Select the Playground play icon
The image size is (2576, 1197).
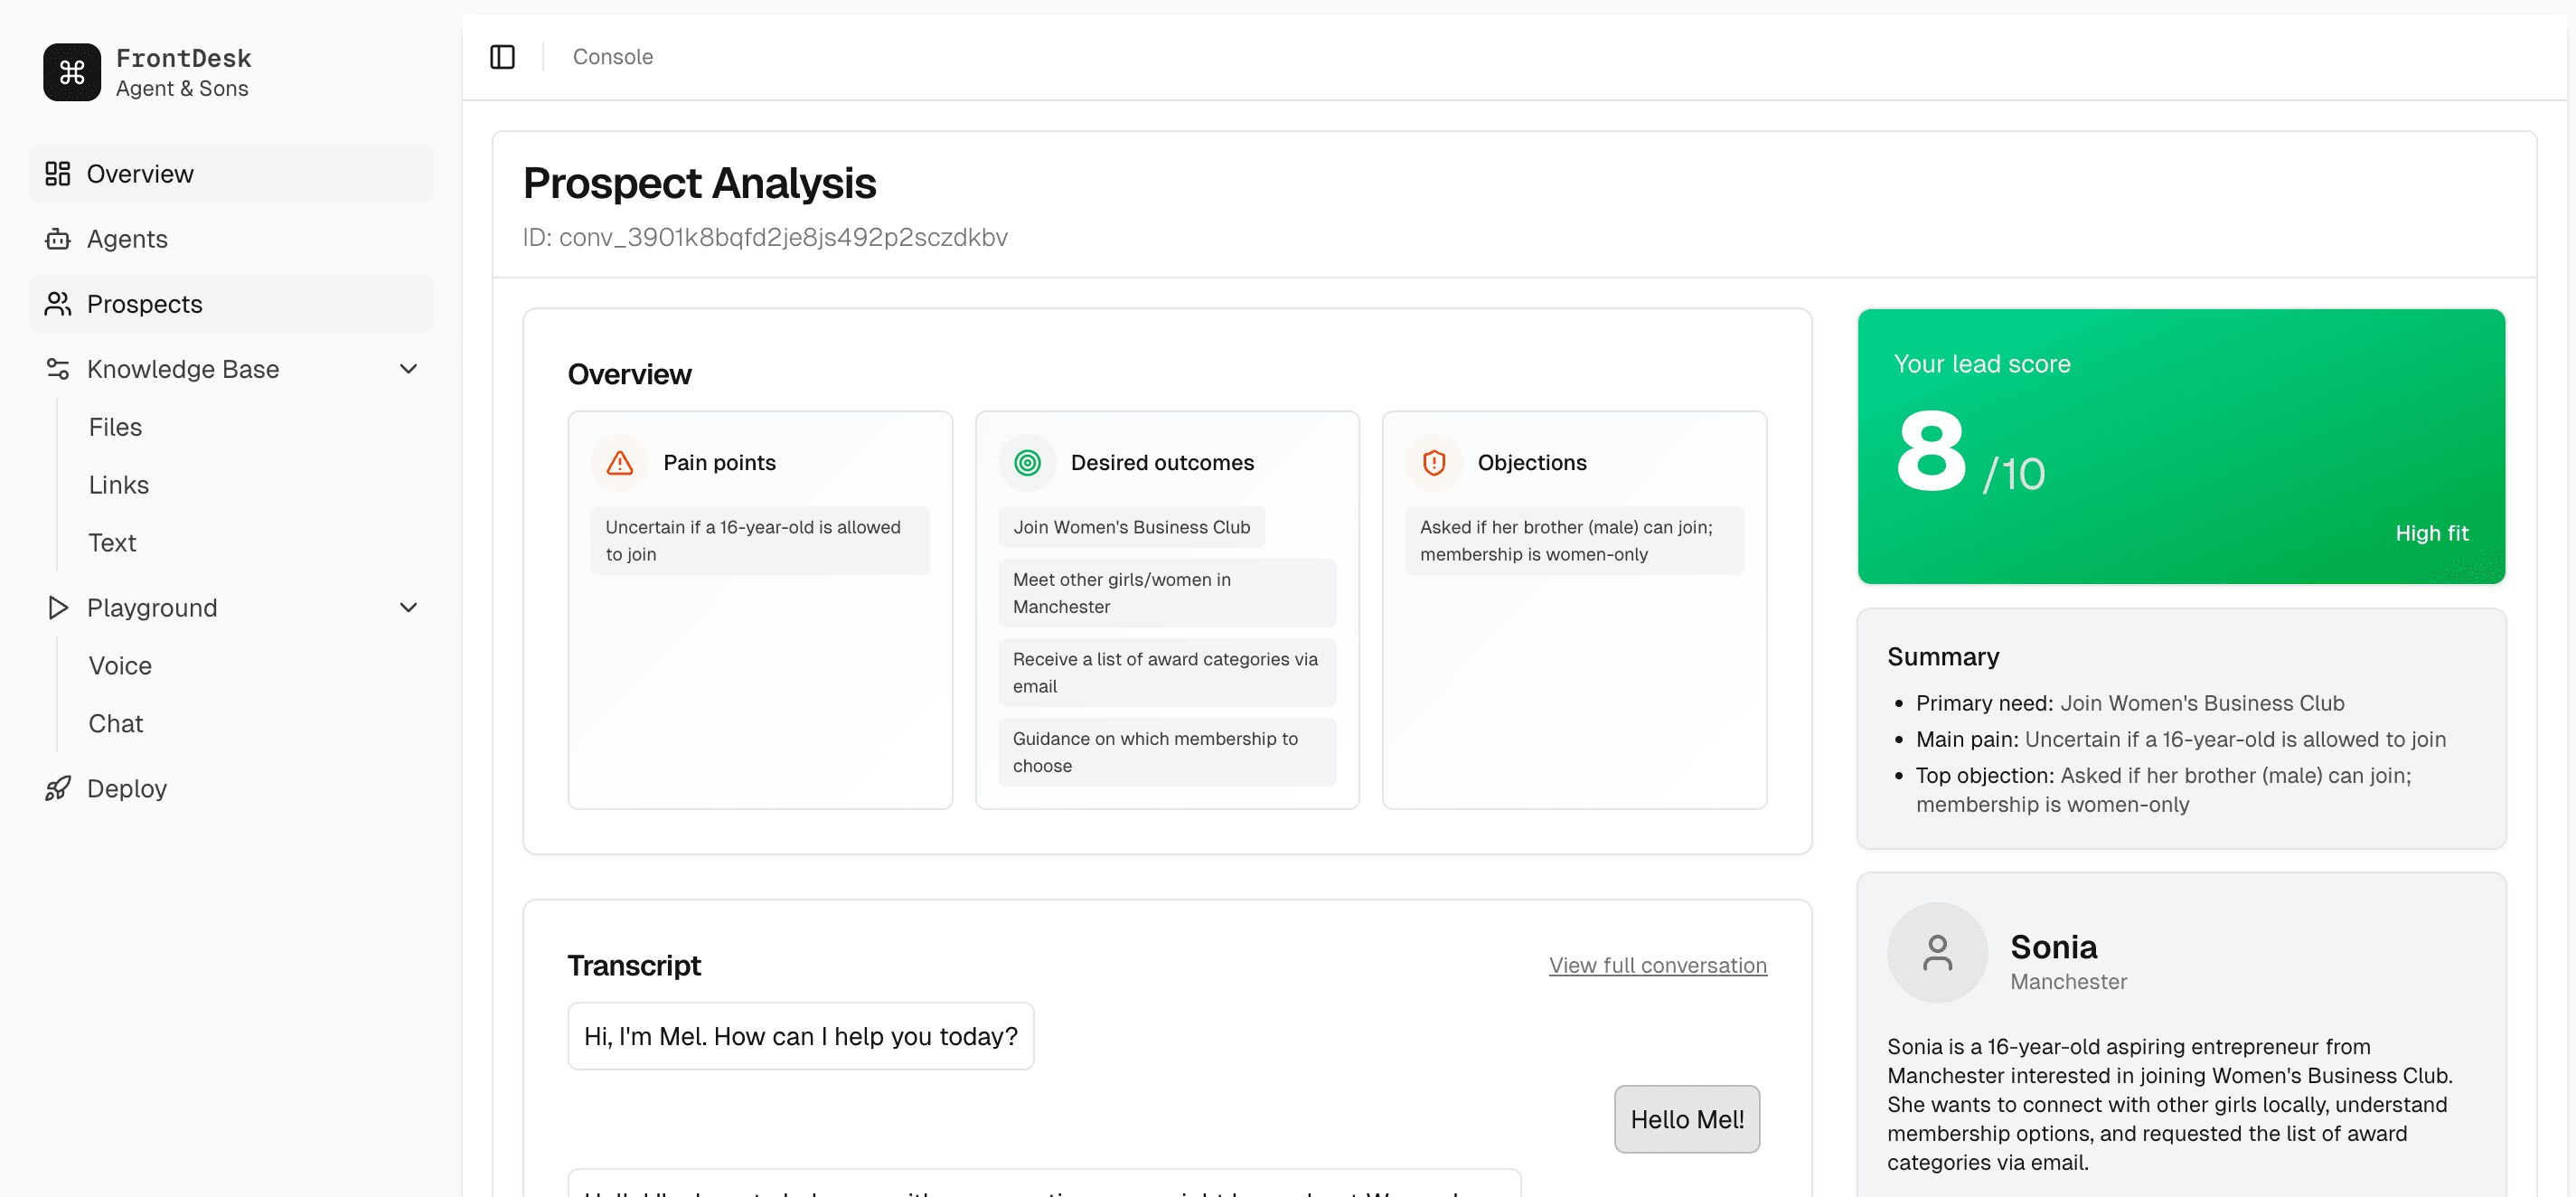[58, 607]
